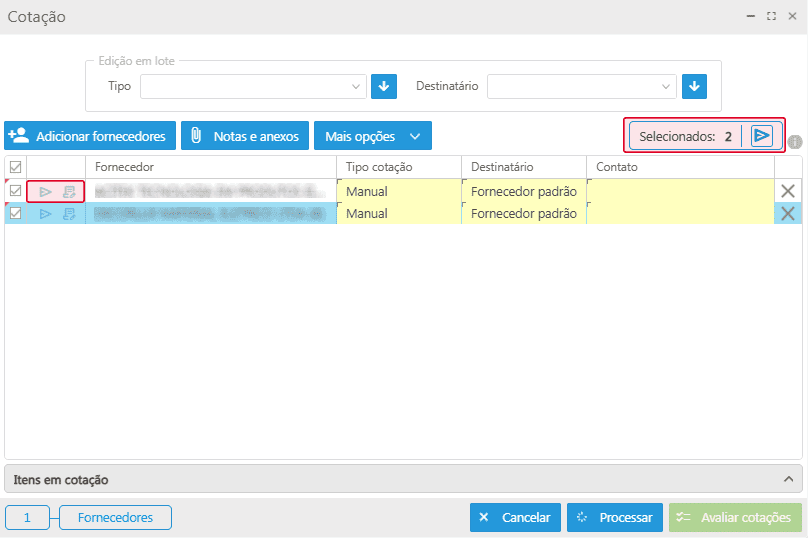This screenshot has width=808, height=538.
Task: Go to the Fornecedores step tab
Action: pyautogui.click(x=115, y=517)
